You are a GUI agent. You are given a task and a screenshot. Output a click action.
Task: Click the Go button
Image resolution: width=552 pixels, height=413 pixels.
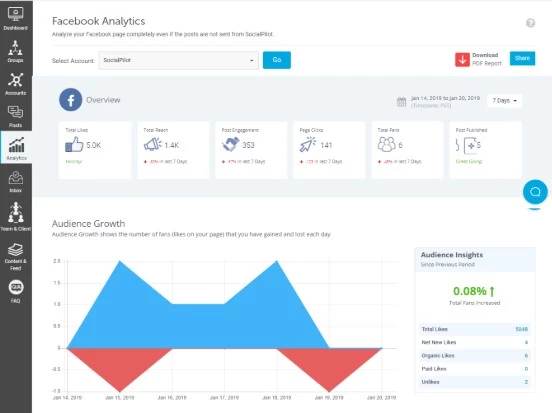coord(277,60)
